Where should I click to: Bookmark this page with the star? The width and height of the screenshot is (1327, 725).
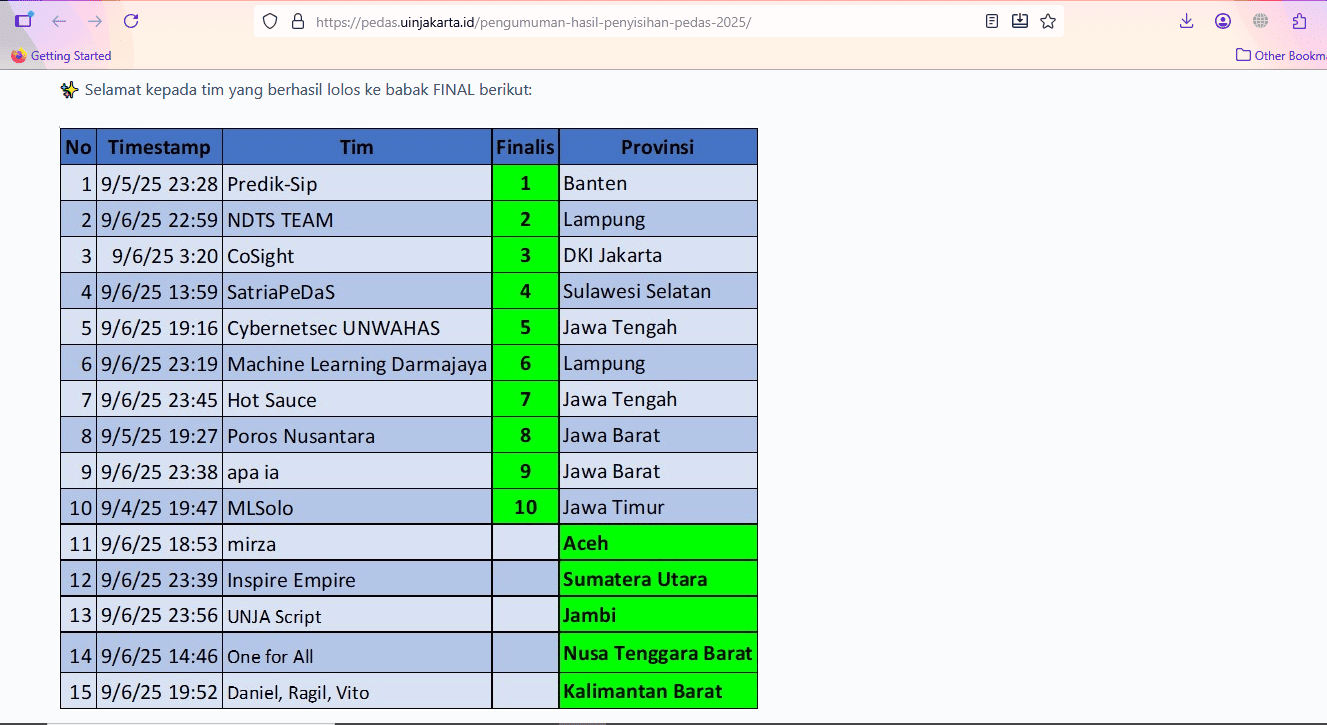(1048, 21)
